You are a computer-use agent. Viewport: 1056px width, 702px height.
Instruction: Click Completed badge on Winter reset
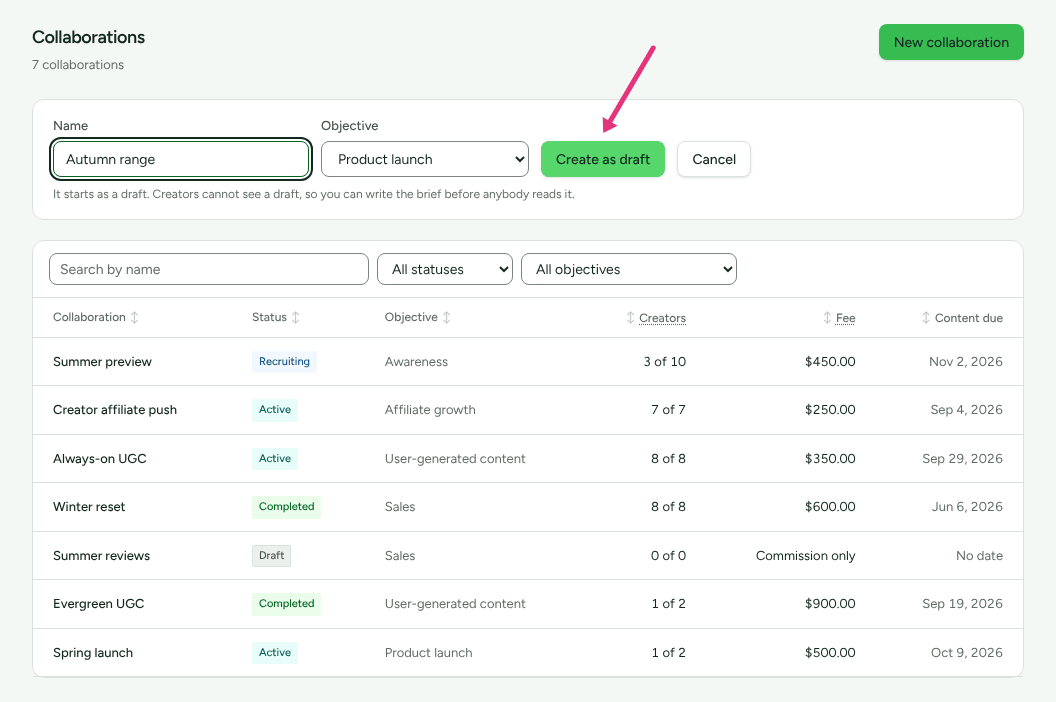286,507
